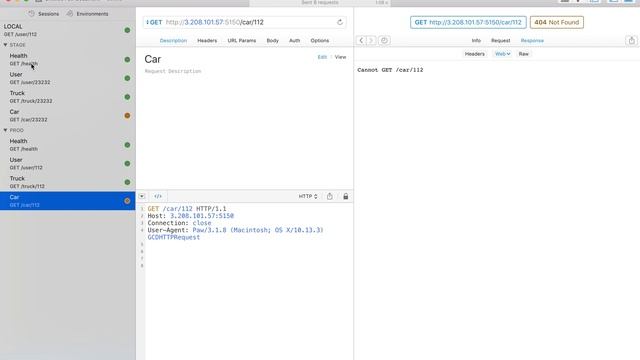Switch to the Description tab
Screen dimensions: 640x360
[173, 41]
